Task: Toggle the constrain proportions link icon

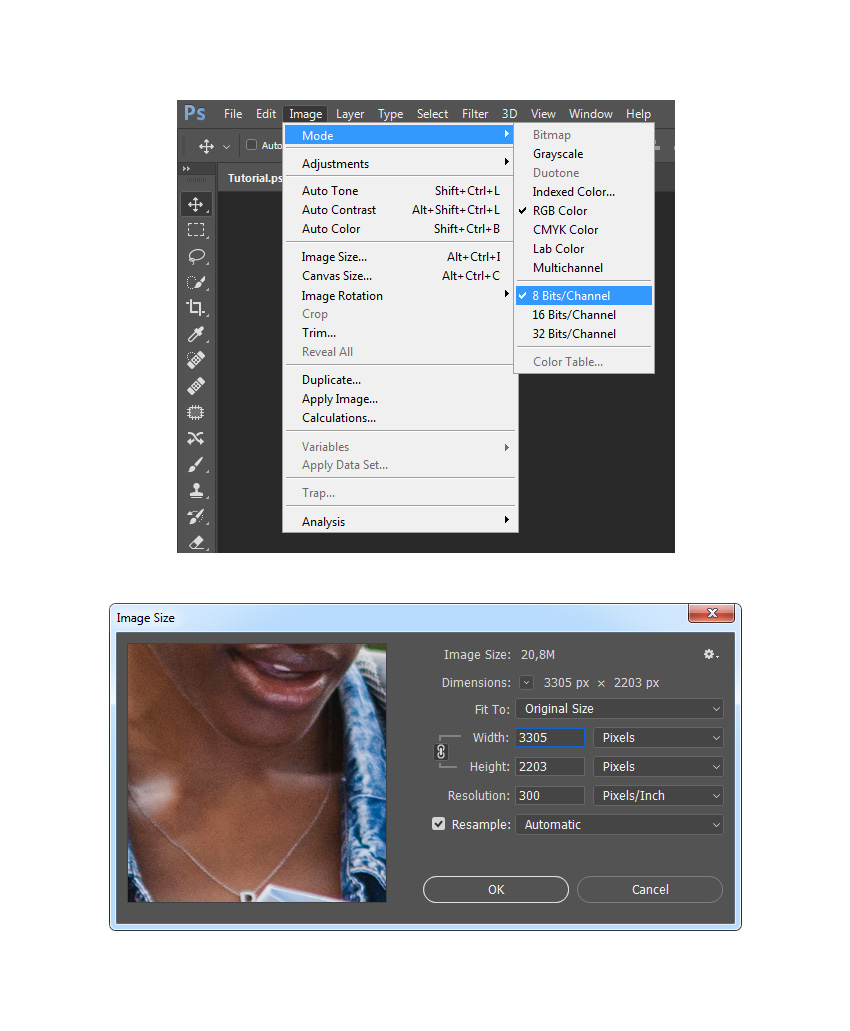Action: point(441,752)
